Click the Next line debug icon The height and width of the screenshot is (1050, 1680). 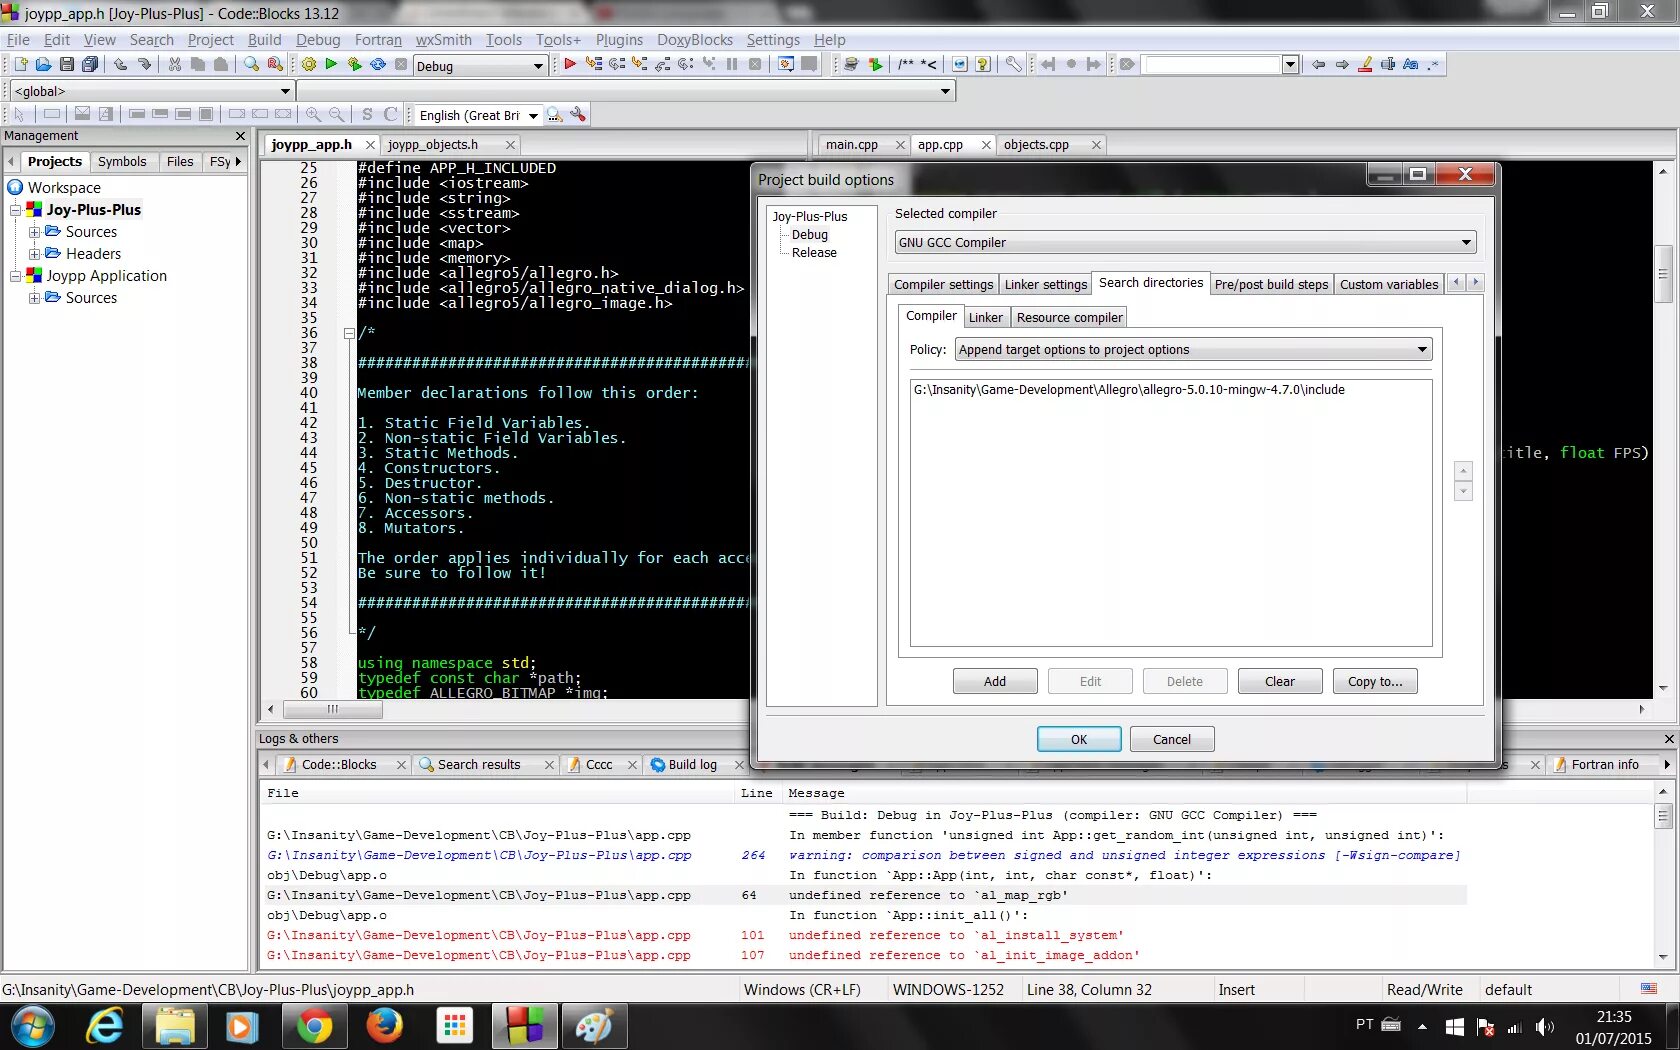[x=617, y=65]
